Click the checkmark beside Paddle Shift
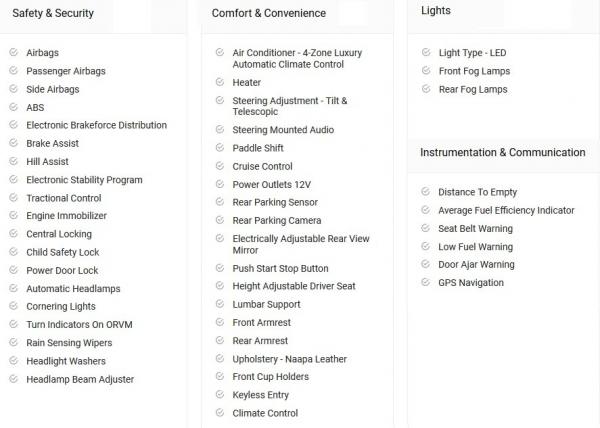 219,148
